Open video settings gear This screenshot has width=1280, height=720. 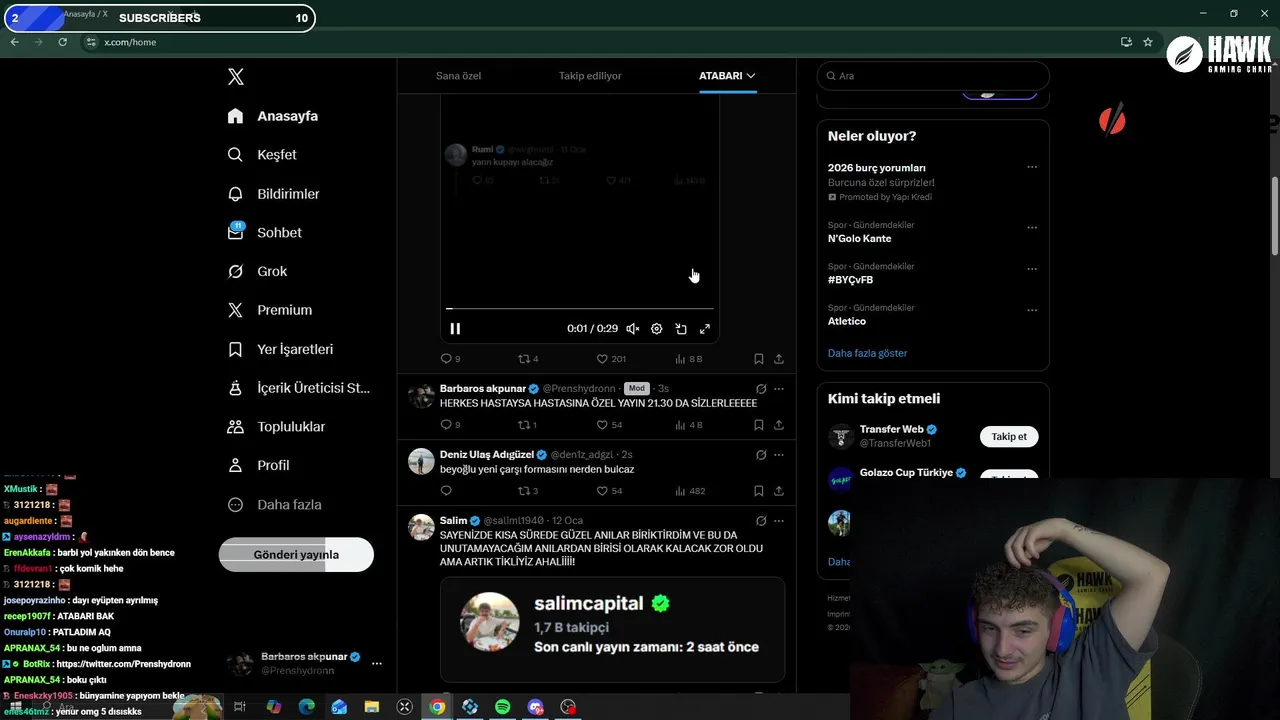[x=657, y=329]
